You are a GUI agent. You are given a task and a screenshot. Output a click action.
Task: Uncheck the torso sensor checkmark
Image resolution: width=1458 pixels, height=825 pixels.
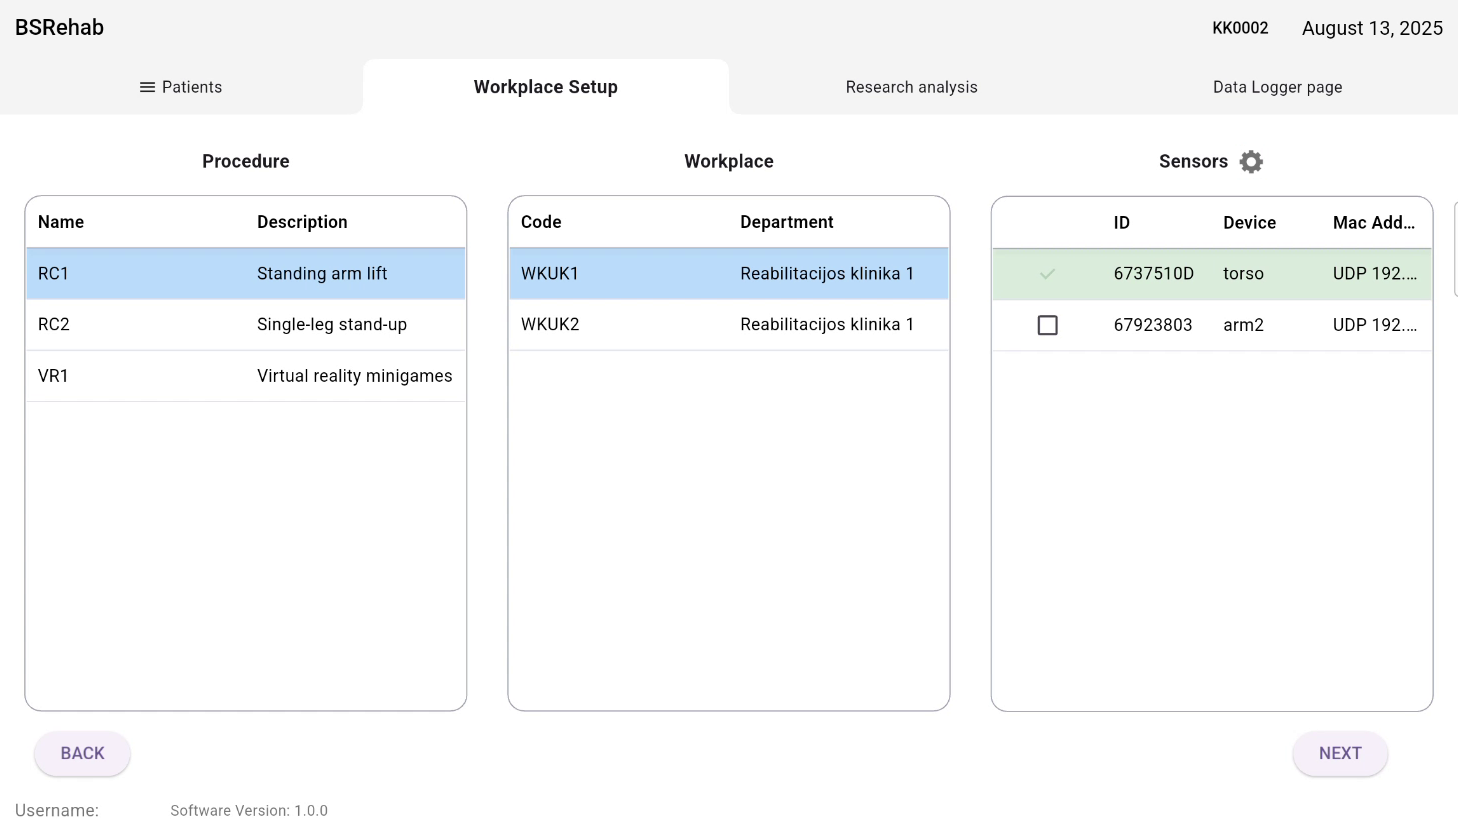[x=1047, y=274]
